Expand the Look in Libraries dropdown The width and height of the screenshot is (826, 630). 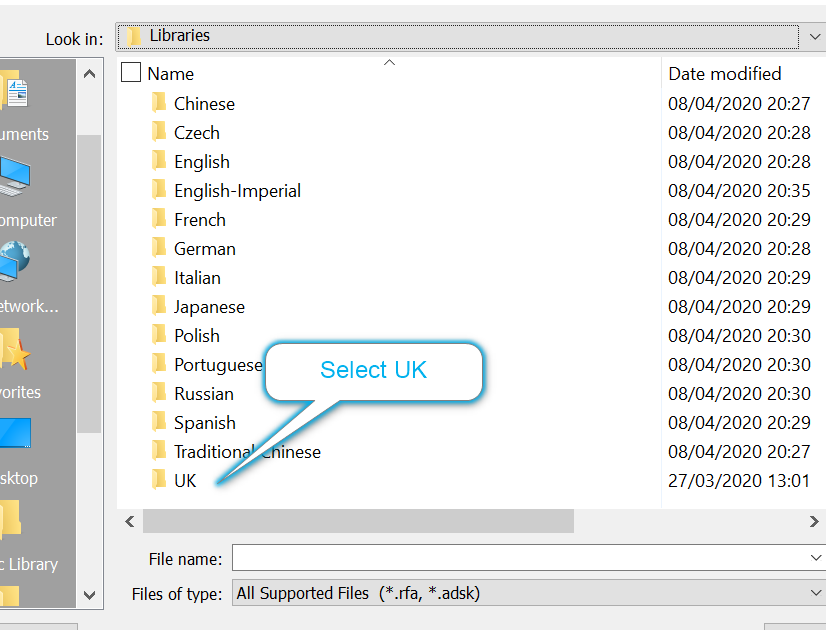814,36
